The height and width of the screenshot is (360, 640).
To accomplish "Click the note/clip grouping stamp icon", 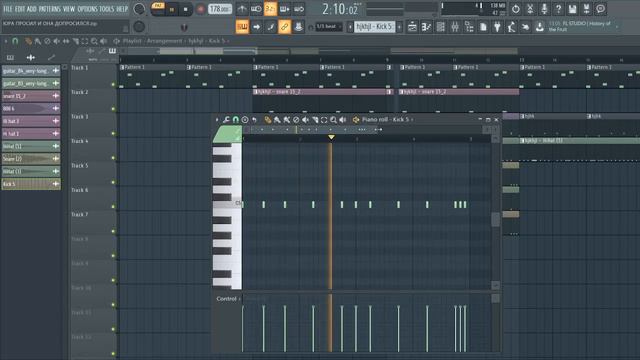I will point(299,27).
